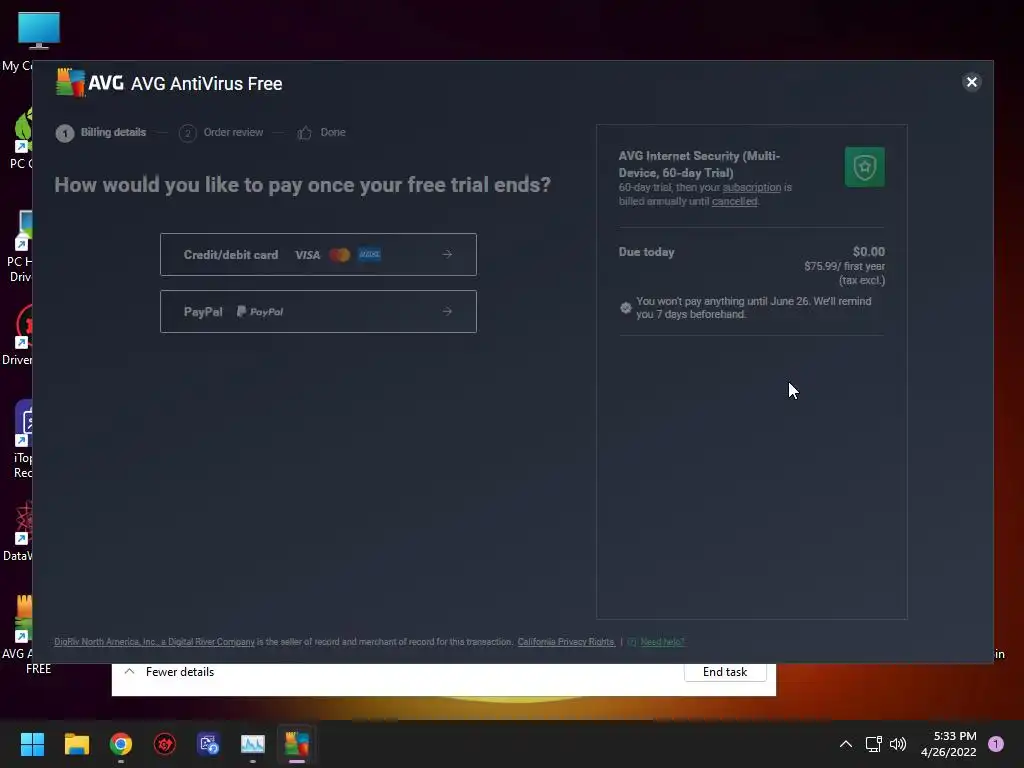1024x768 pixels.
Task: Open AVG taskbar icon
Action: coord(296,744)
